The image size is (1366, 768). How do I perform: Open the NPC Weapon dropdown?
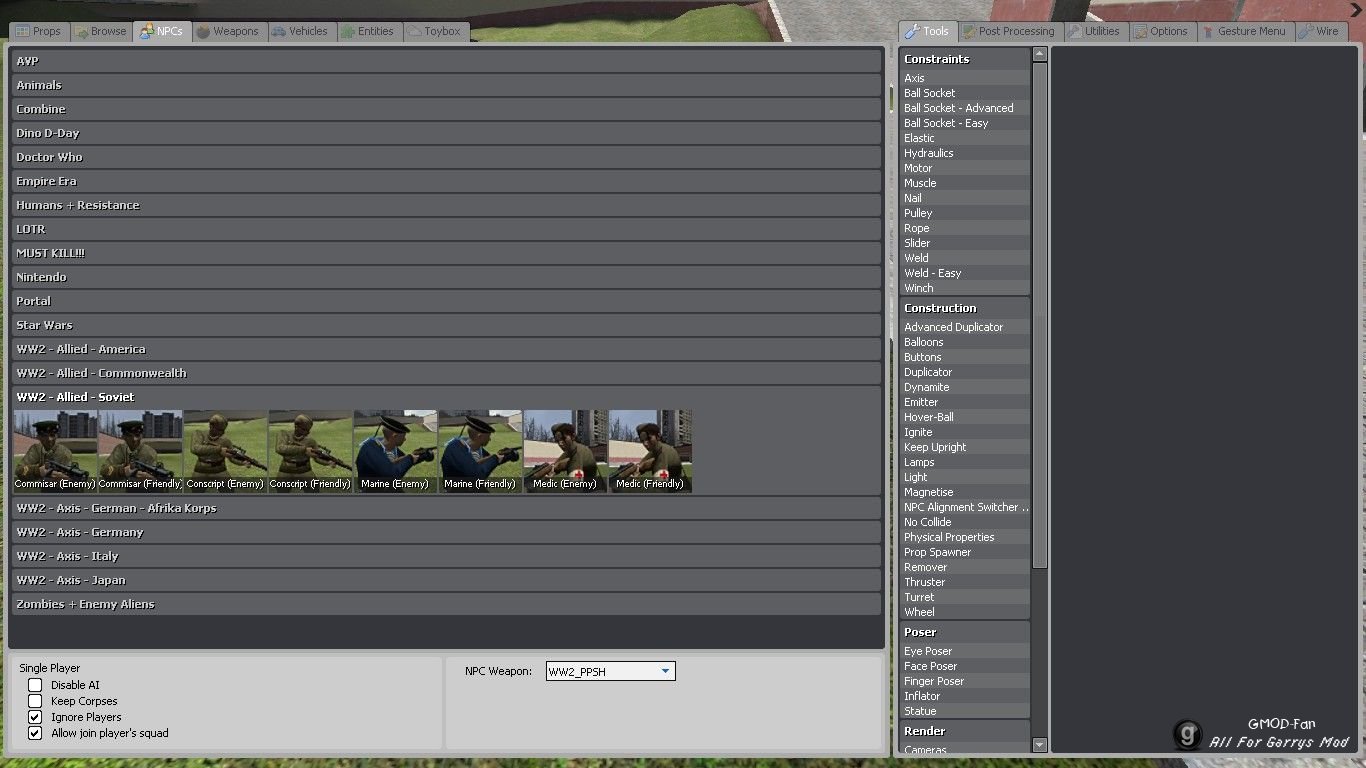[x=610, y=672]
